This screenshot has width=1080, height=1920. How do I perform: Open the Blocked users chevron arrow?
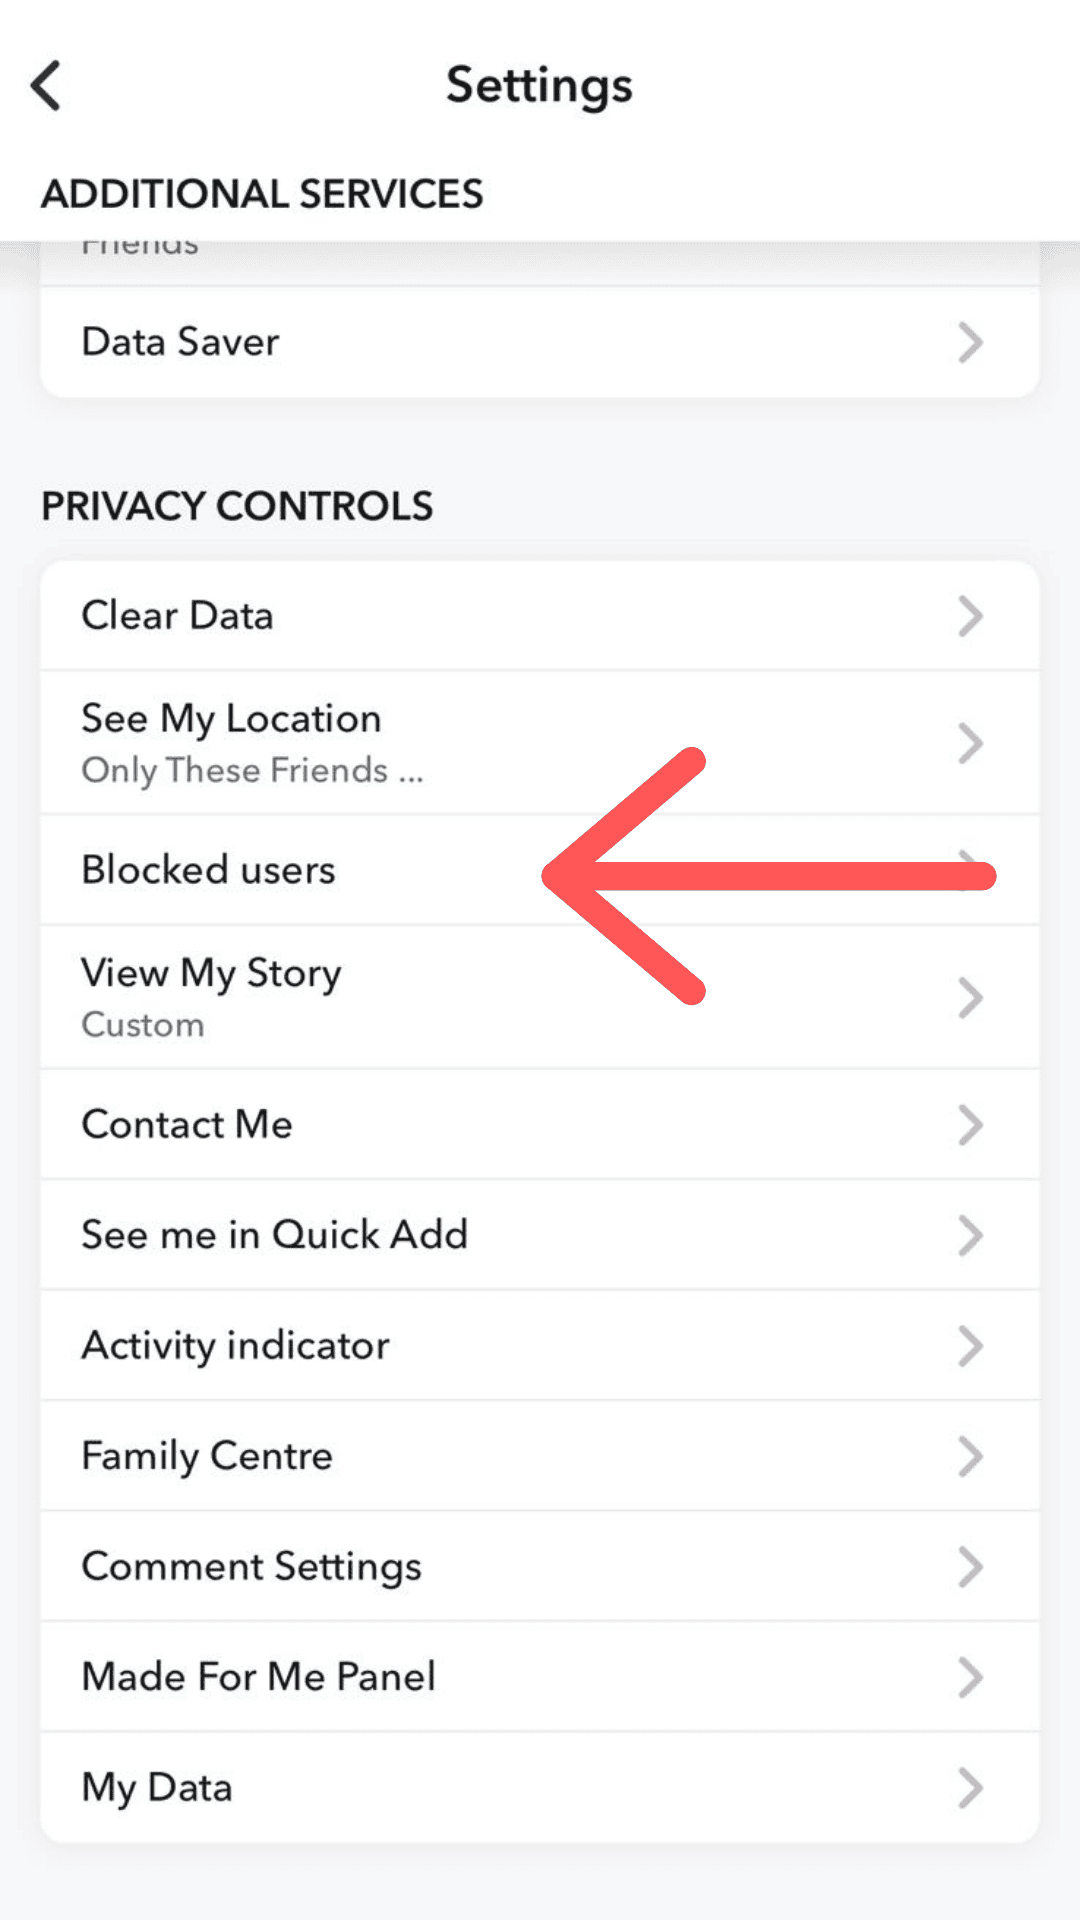coord(969,870)
